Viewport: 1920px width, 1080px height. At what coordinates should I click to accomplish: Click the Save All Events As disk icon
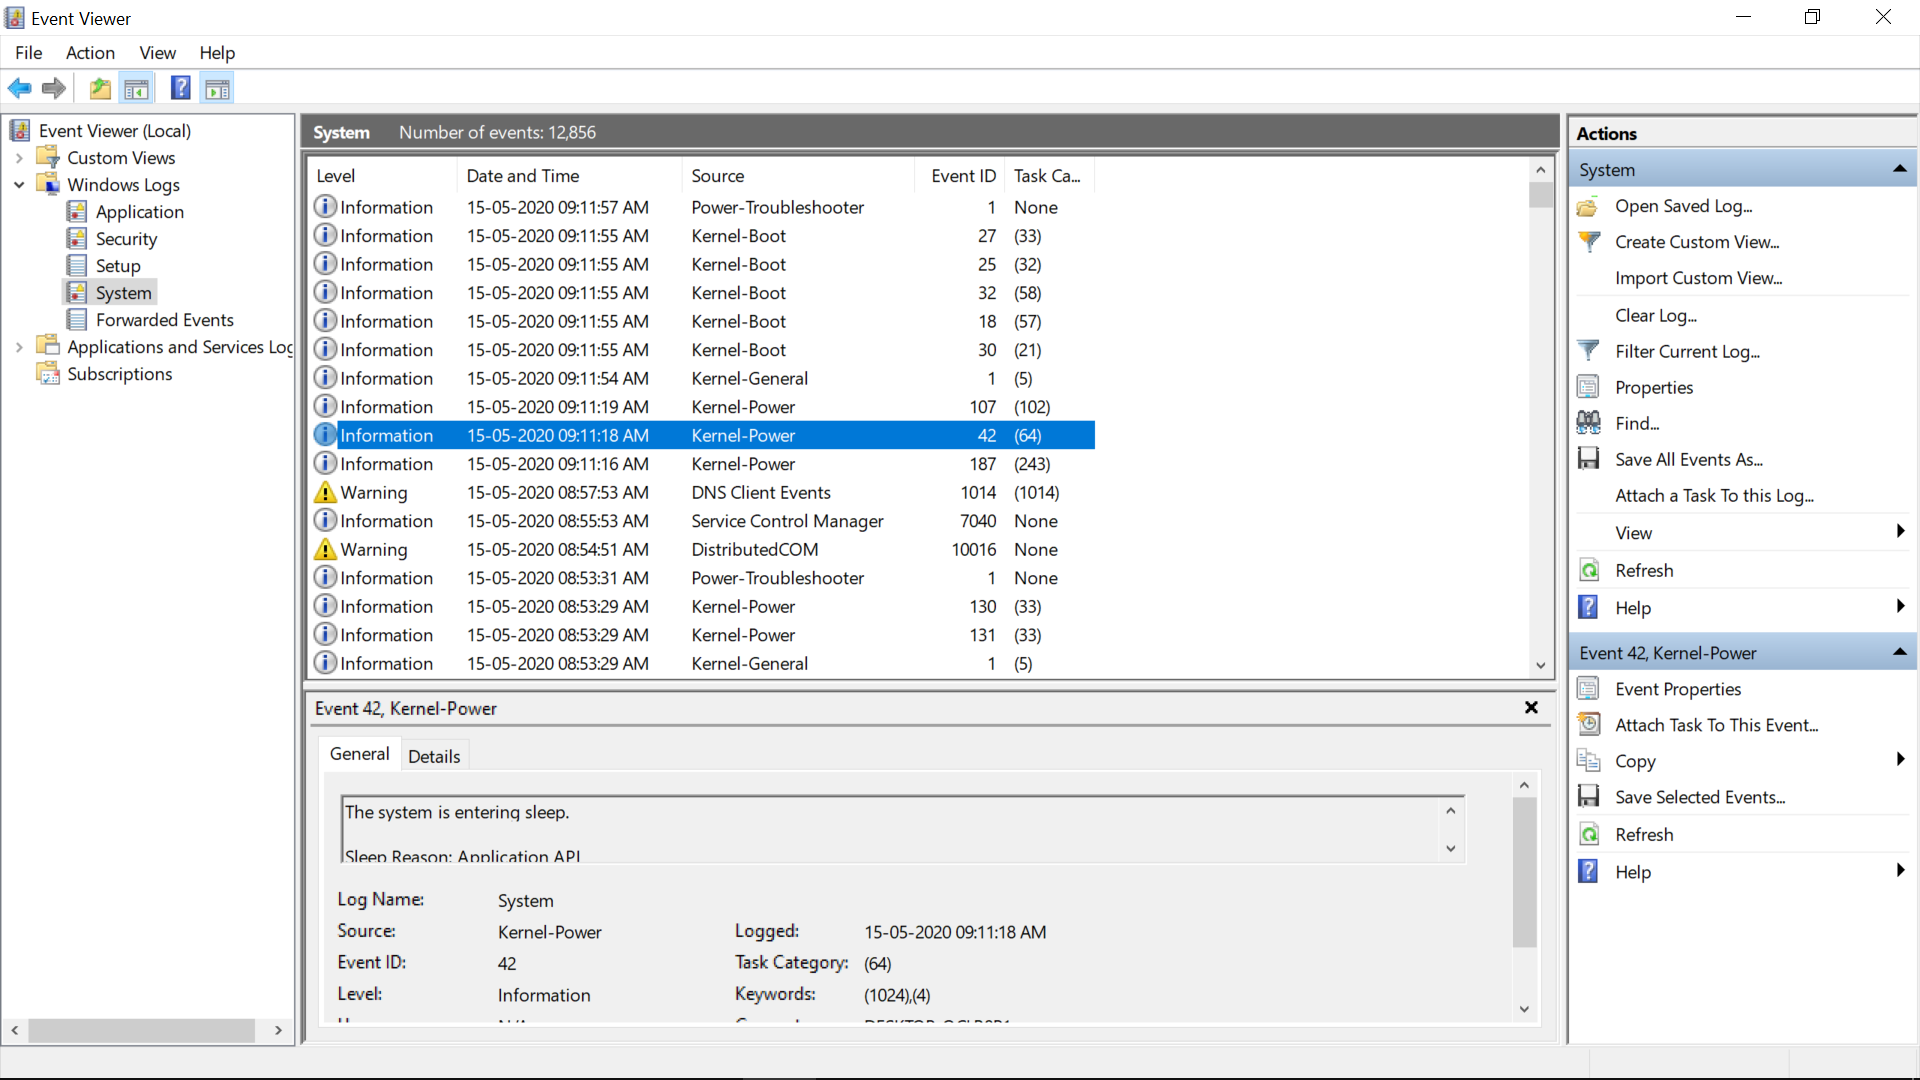coord(1588,459)
